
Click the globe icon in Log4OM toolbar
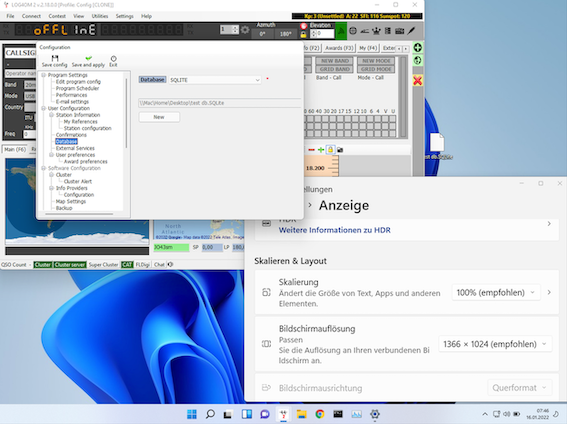pos(353,31)
